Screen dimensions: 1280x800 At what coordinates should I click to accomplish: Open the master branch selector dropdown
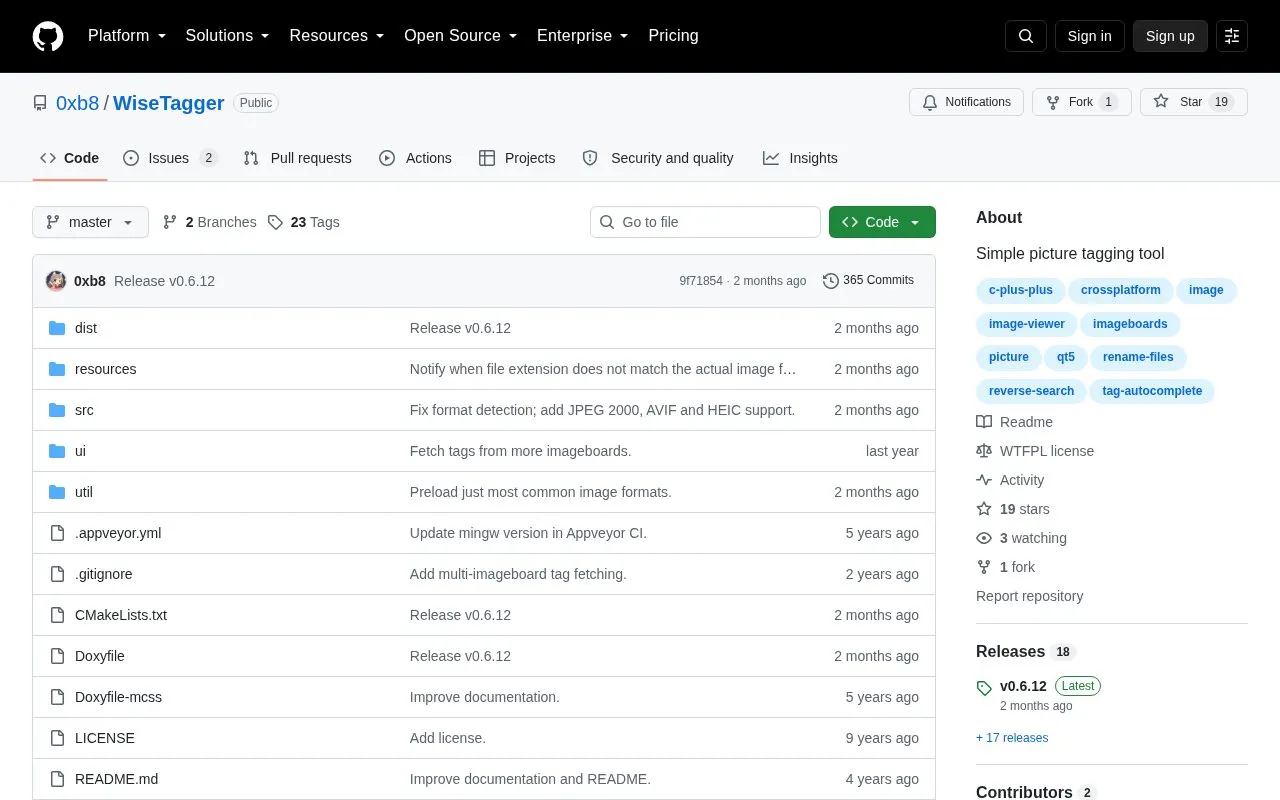point(90,222)
